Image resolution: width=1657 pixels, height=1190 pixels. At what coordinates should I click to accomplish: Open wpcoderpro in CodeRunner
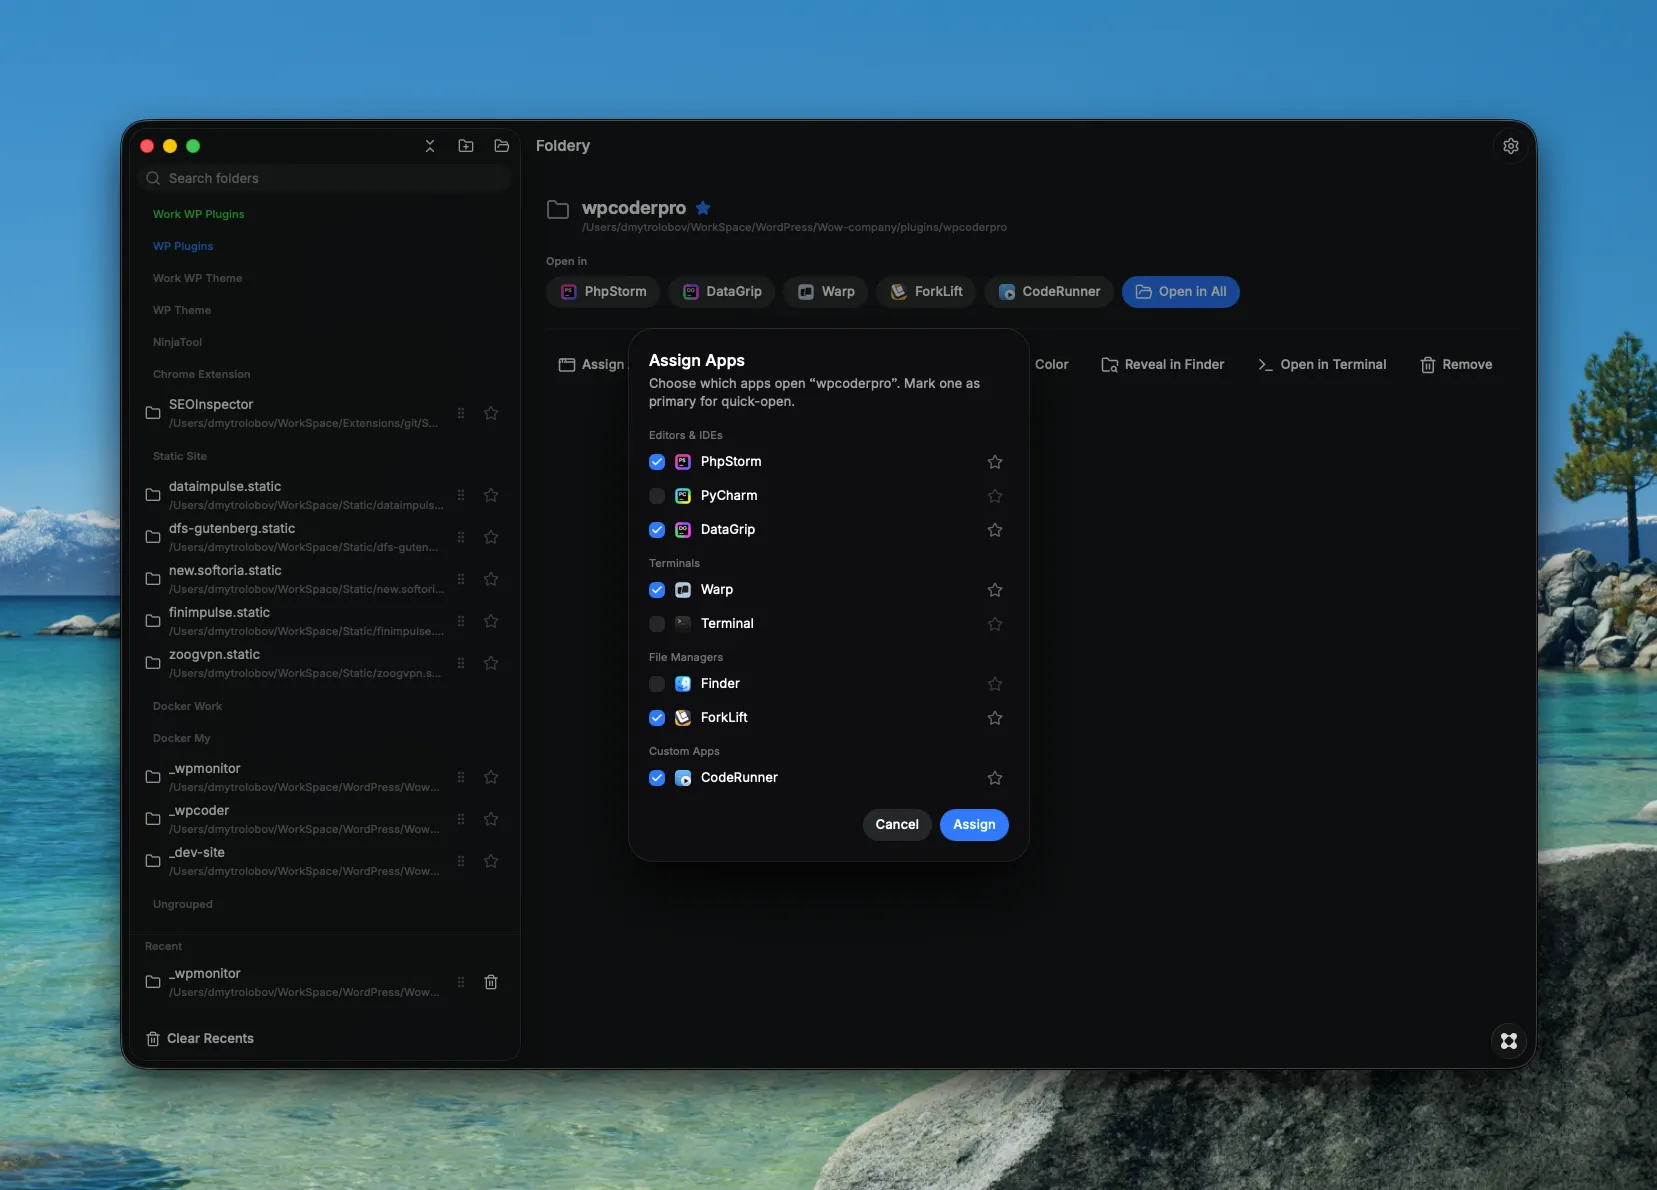(x=1048, y=292)
